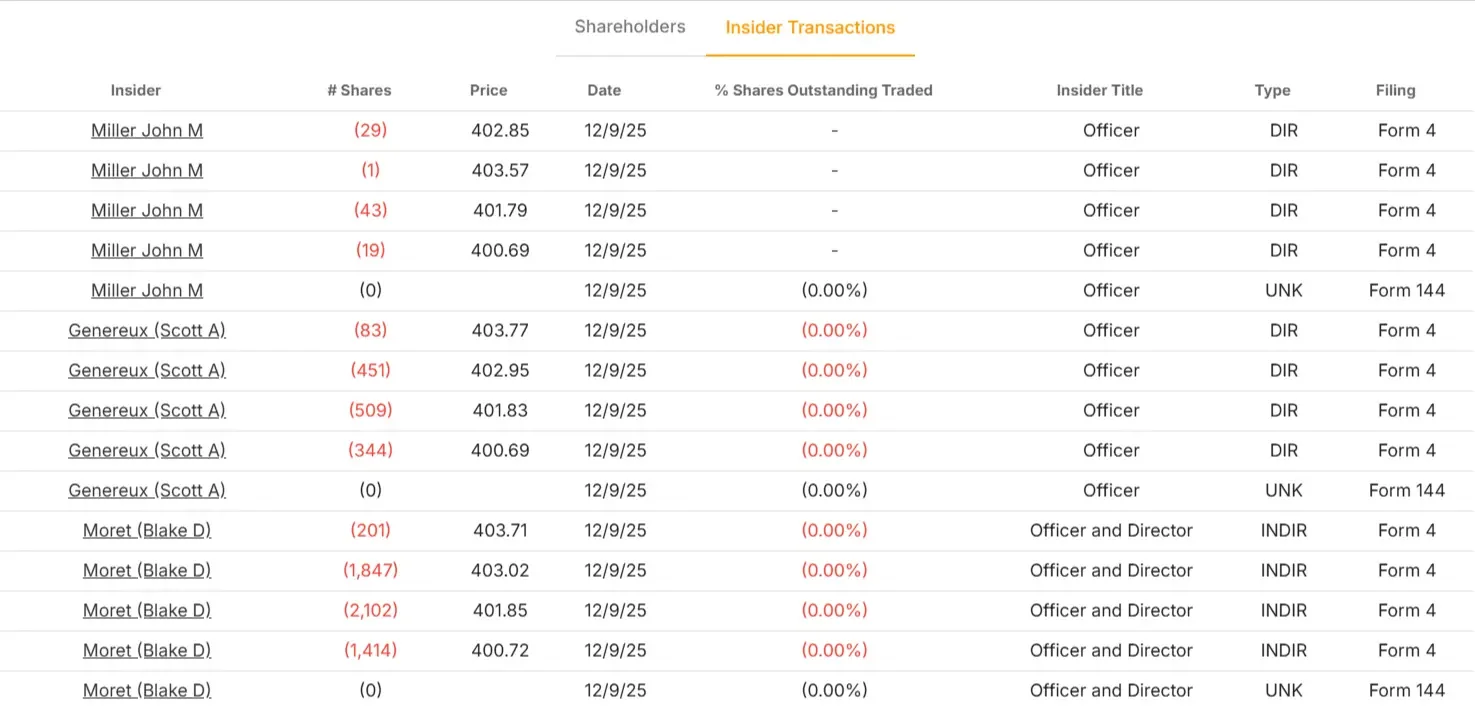Click Moret (Blake D) link priced 400.72
Screen dimensions: 1475x708
147,651
